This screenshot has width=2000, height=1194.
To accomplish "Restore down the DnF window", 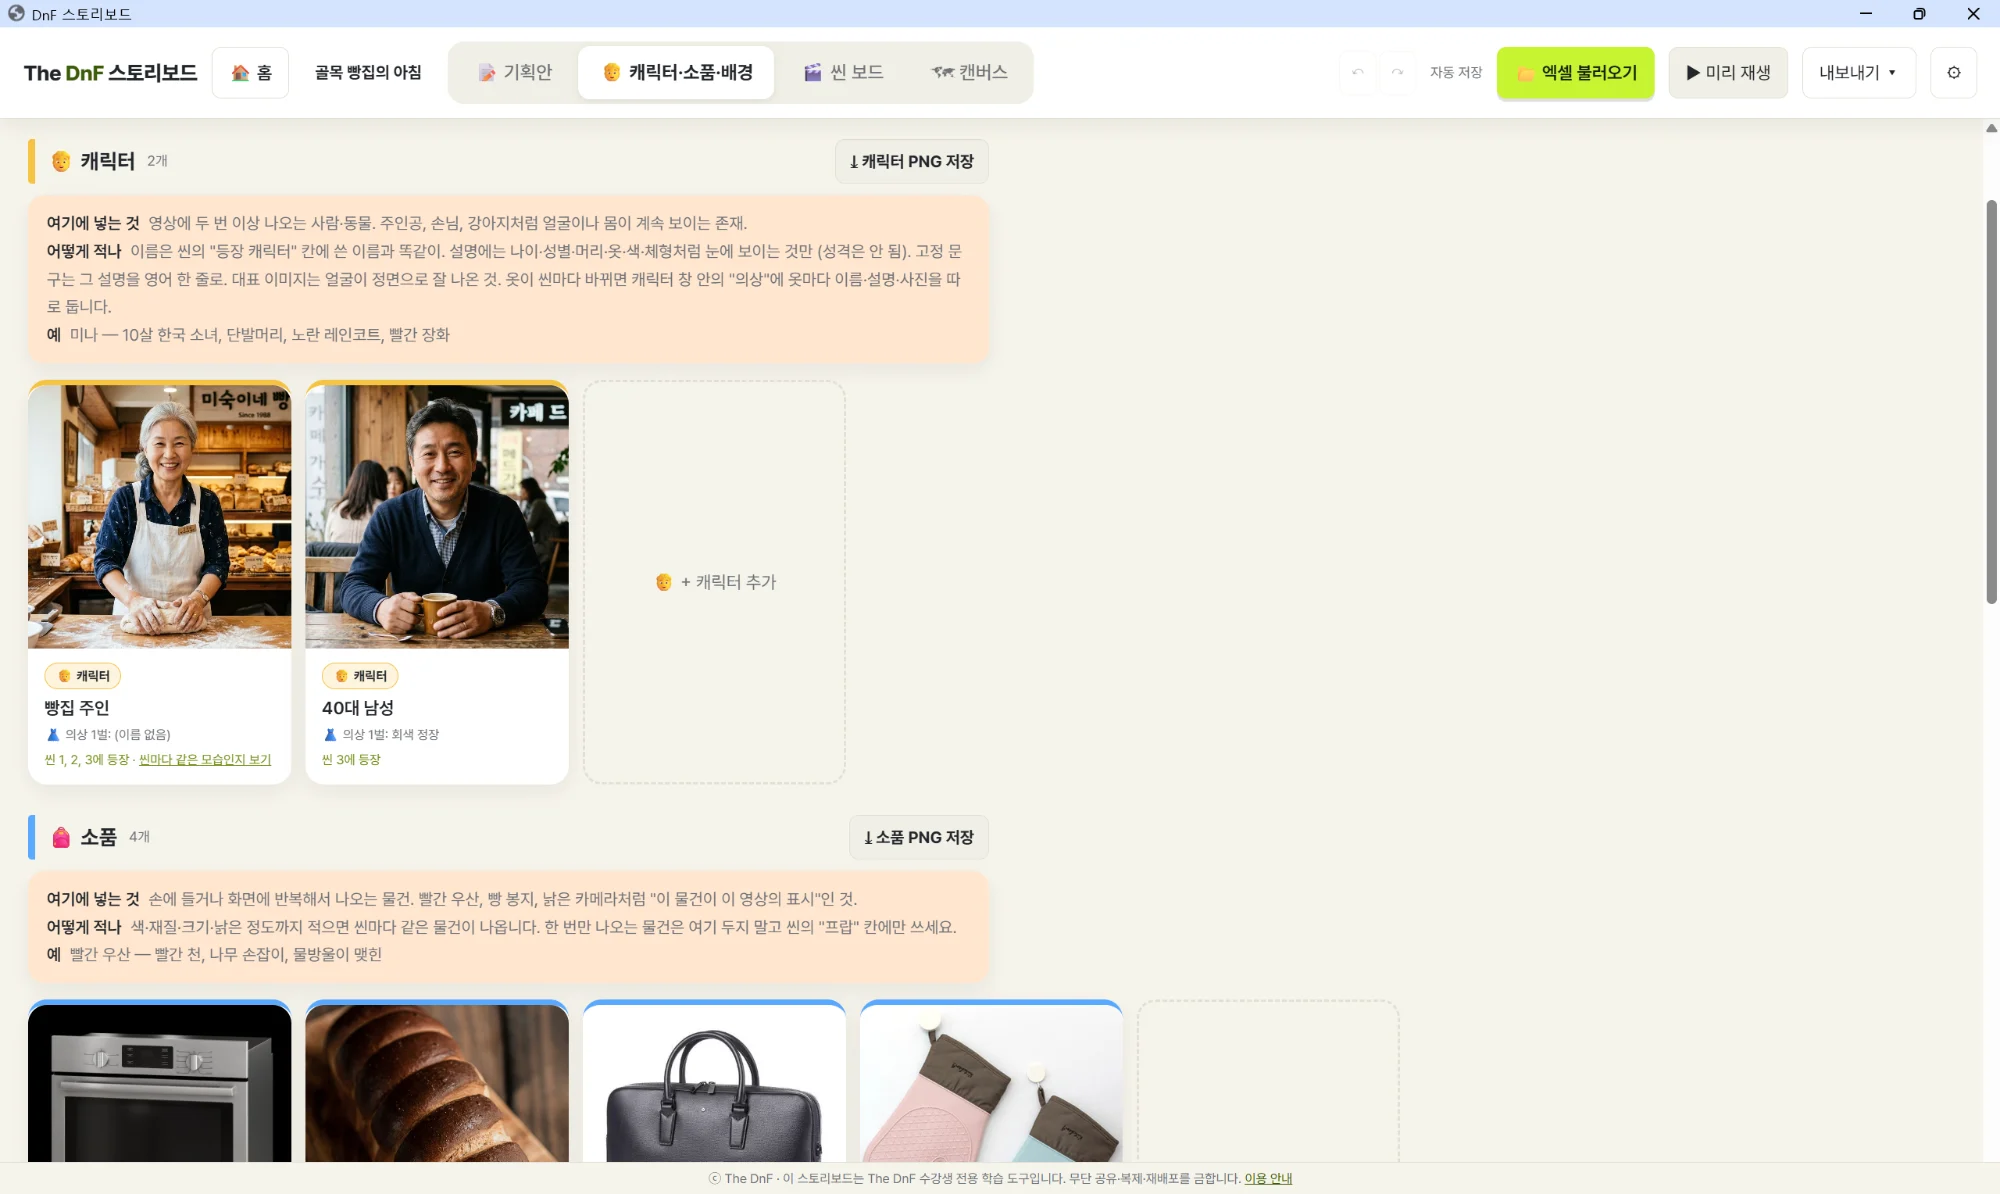I will pyautogui.click(x=1919, y=13).
